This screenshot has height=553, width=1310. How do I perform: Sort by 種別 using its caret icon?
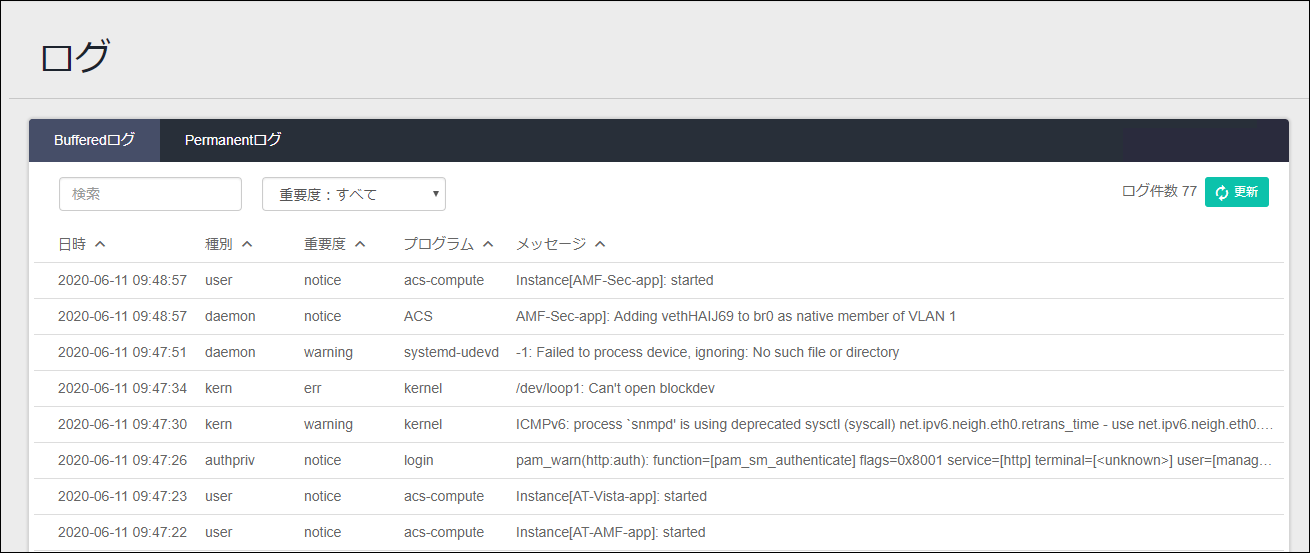[247, 244]
